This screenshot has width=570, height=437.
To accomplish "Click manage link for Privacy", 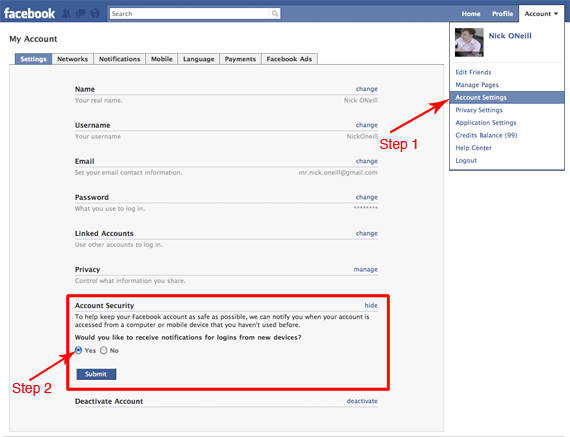I will (x=365, y=269).
